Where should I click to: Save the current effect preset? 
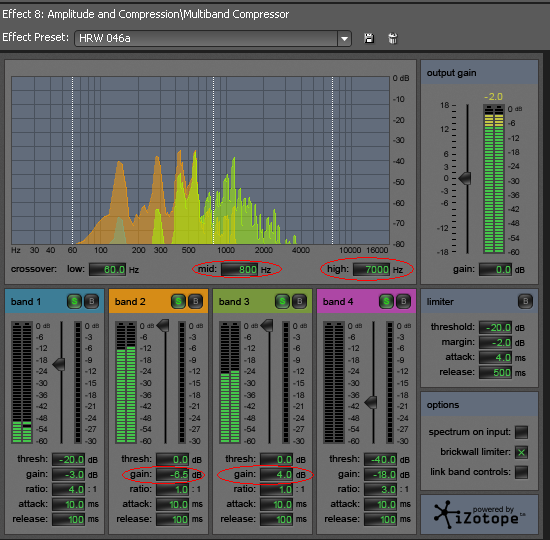click(x=369, y=38)
